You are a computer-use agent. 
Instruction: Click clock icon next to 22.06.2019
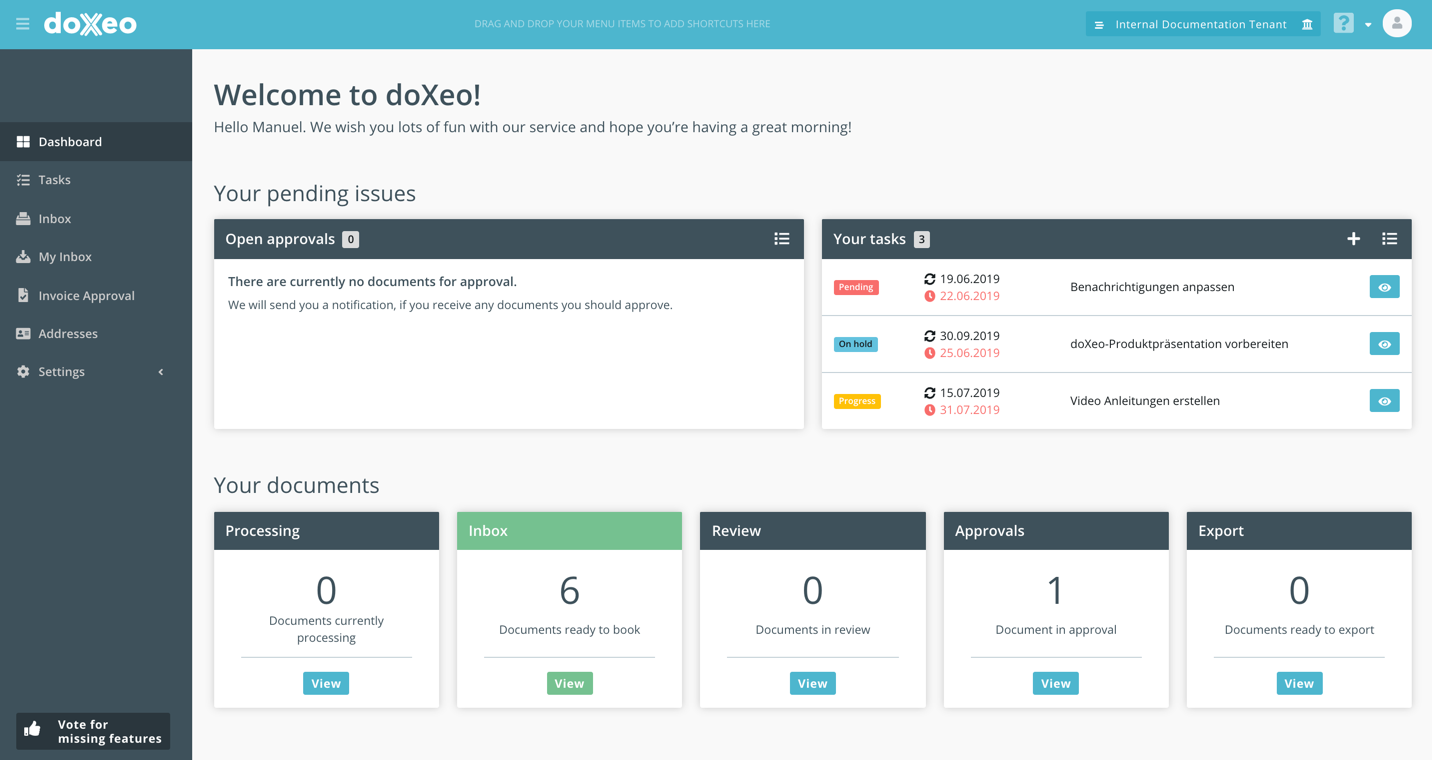pyautogui.click(x=930, y=296)
